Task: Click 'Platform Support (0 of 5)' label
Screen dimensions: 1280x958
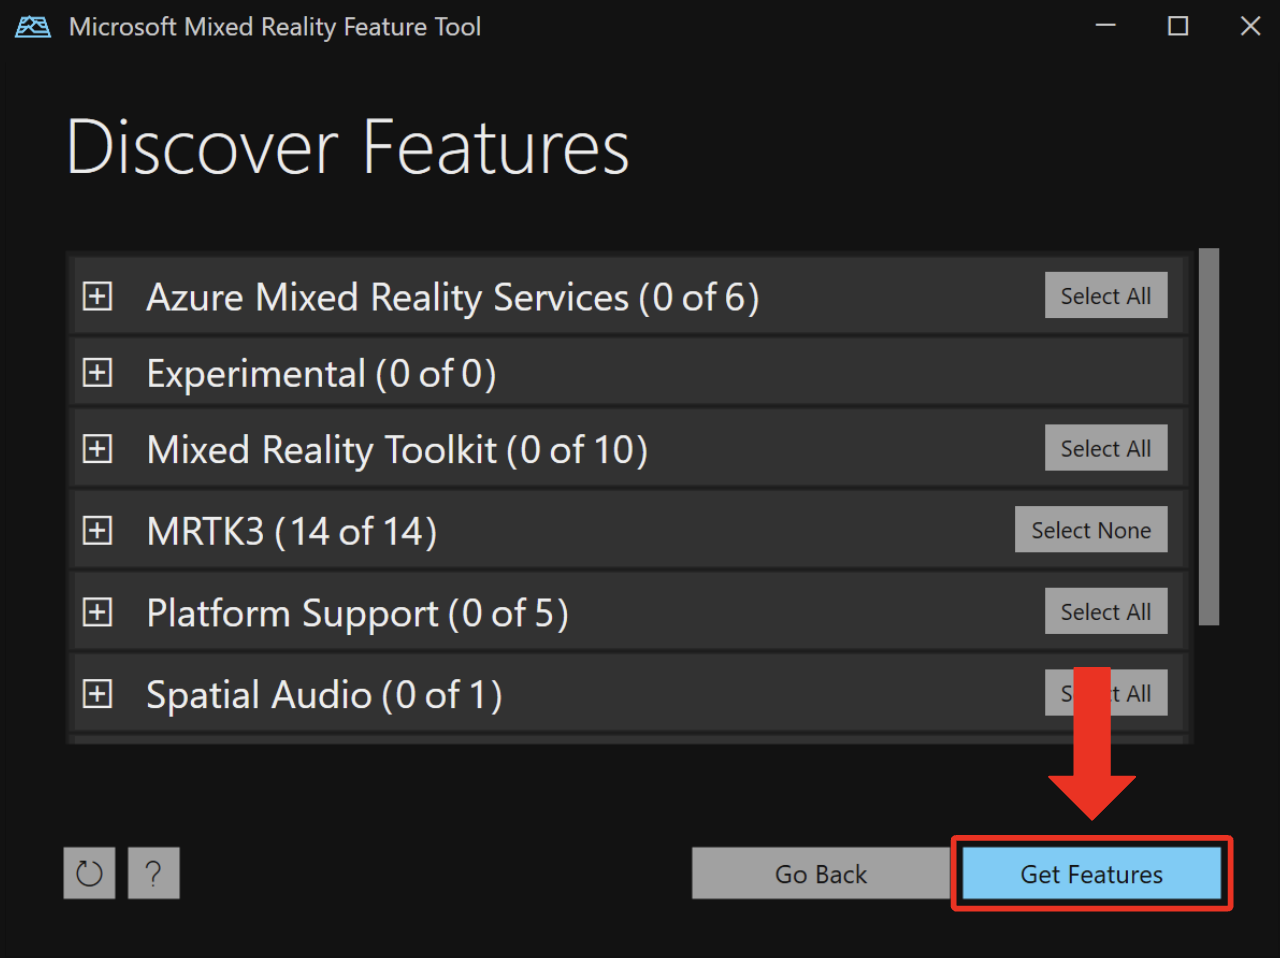Action: pos(357,613)
